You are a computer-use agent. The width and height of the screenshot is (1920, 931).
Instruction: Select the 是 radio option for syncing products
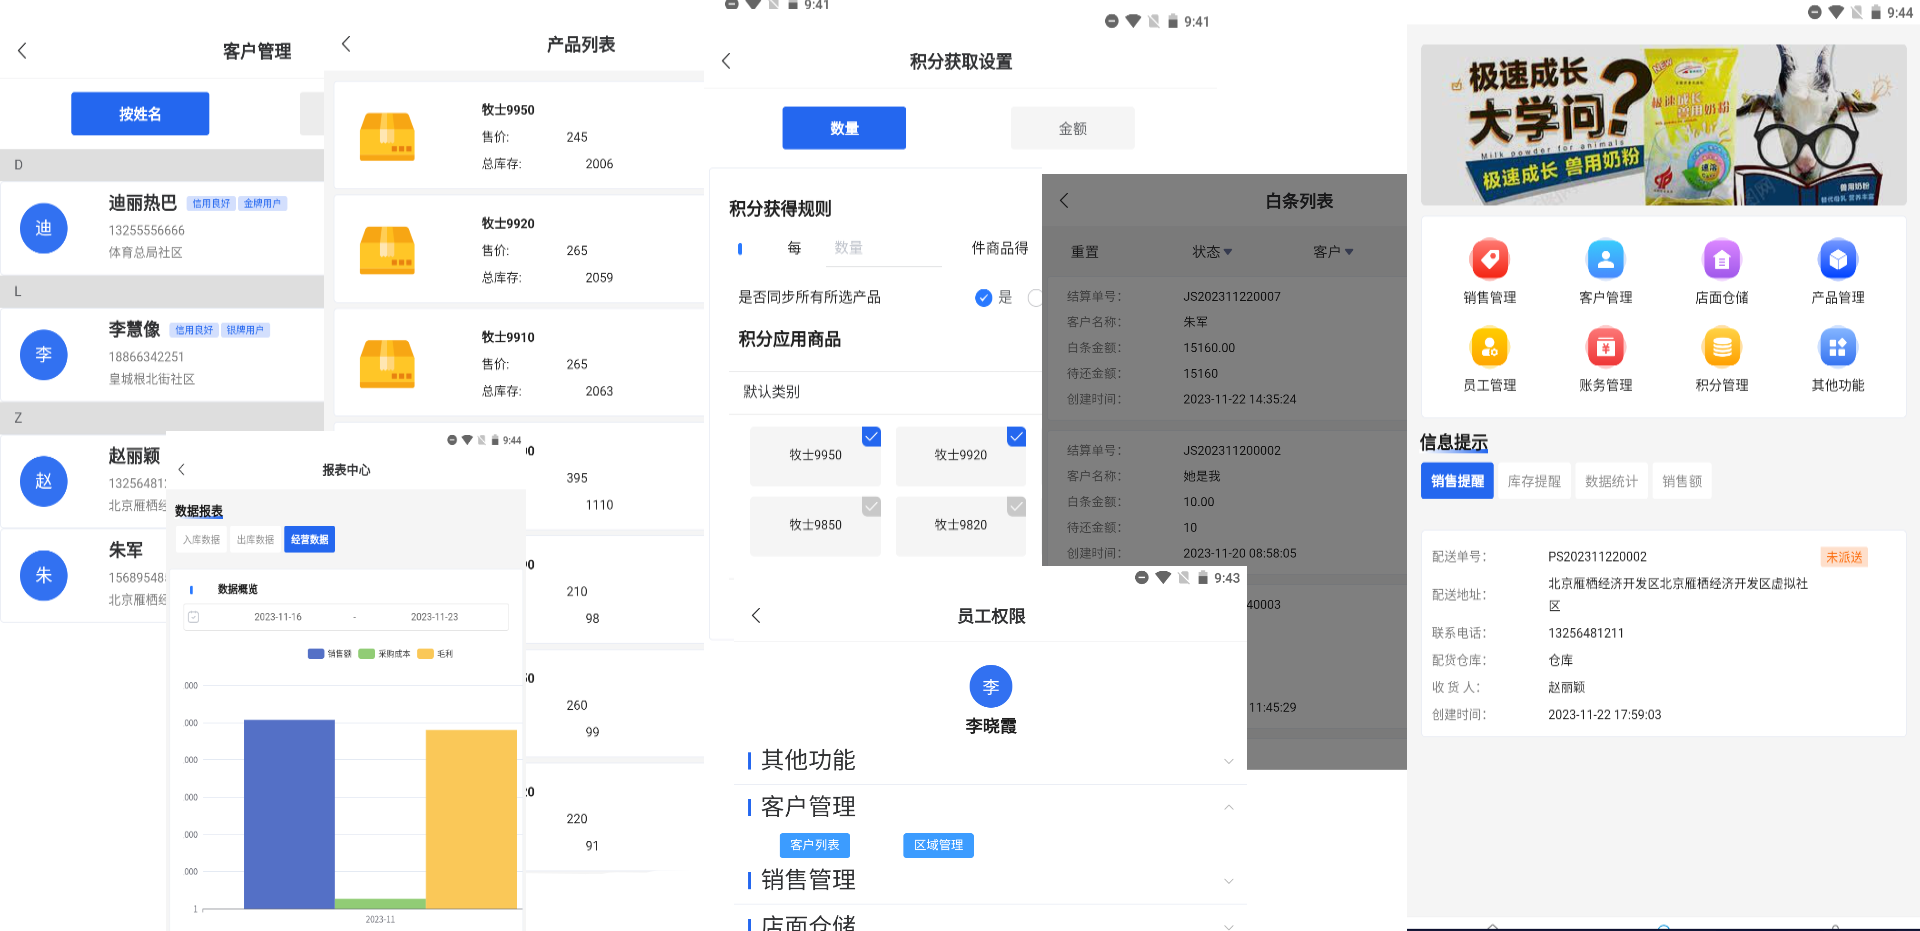[984, 297]
